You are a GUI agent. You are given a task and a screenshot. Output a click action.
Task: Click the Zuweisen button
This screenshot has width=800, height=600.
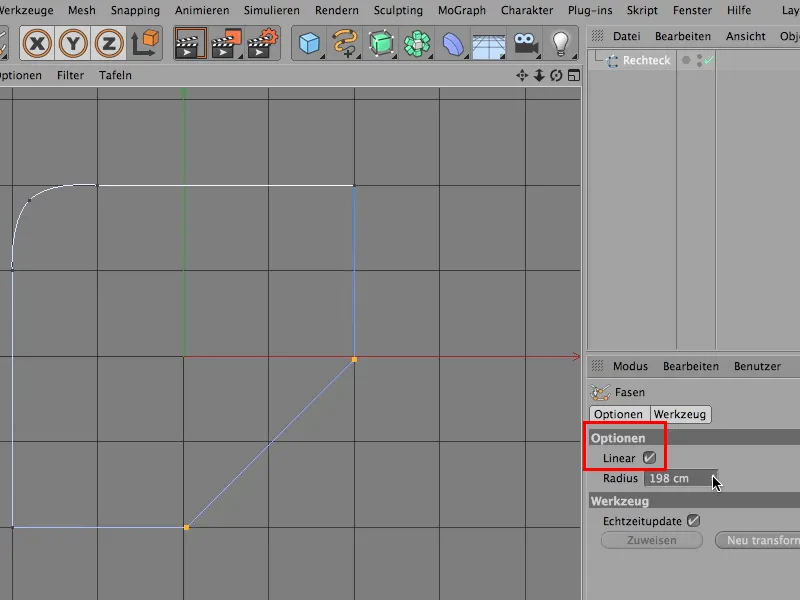pyautogui.click(x=651, y=540)
